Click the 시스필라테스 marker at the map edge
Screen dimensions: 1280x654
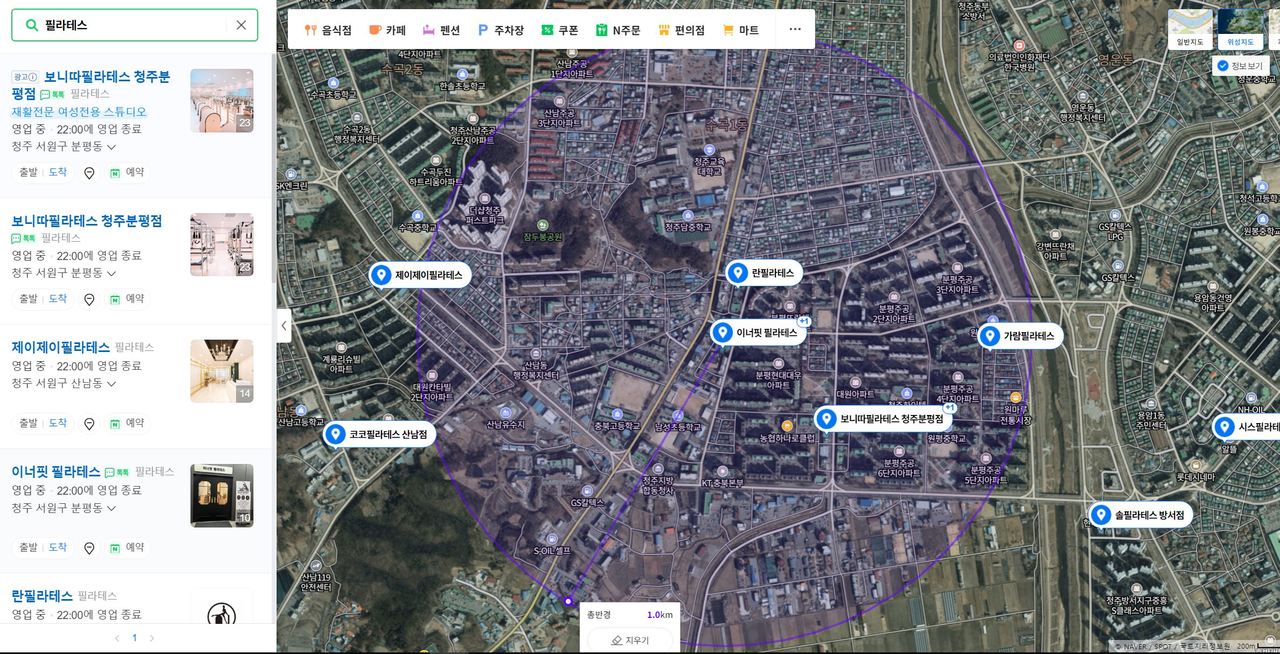[x=1246, y=427]
